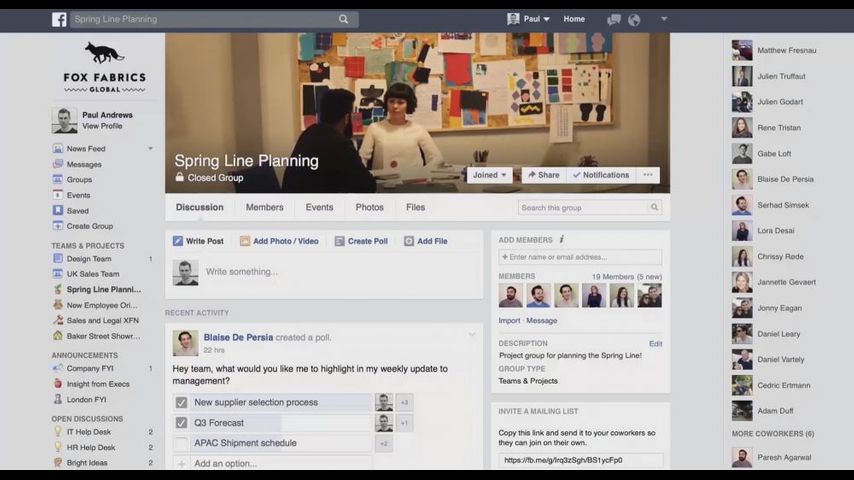Click the group search magnifier icon
This screenshot has width=854, height=480.
pos(654,207)
